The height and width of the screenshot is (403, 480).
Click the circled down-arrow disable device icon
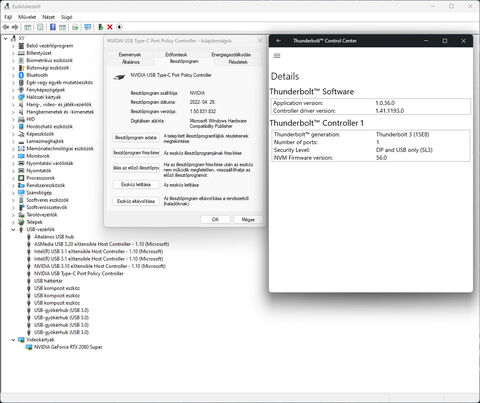pos(119,27)
